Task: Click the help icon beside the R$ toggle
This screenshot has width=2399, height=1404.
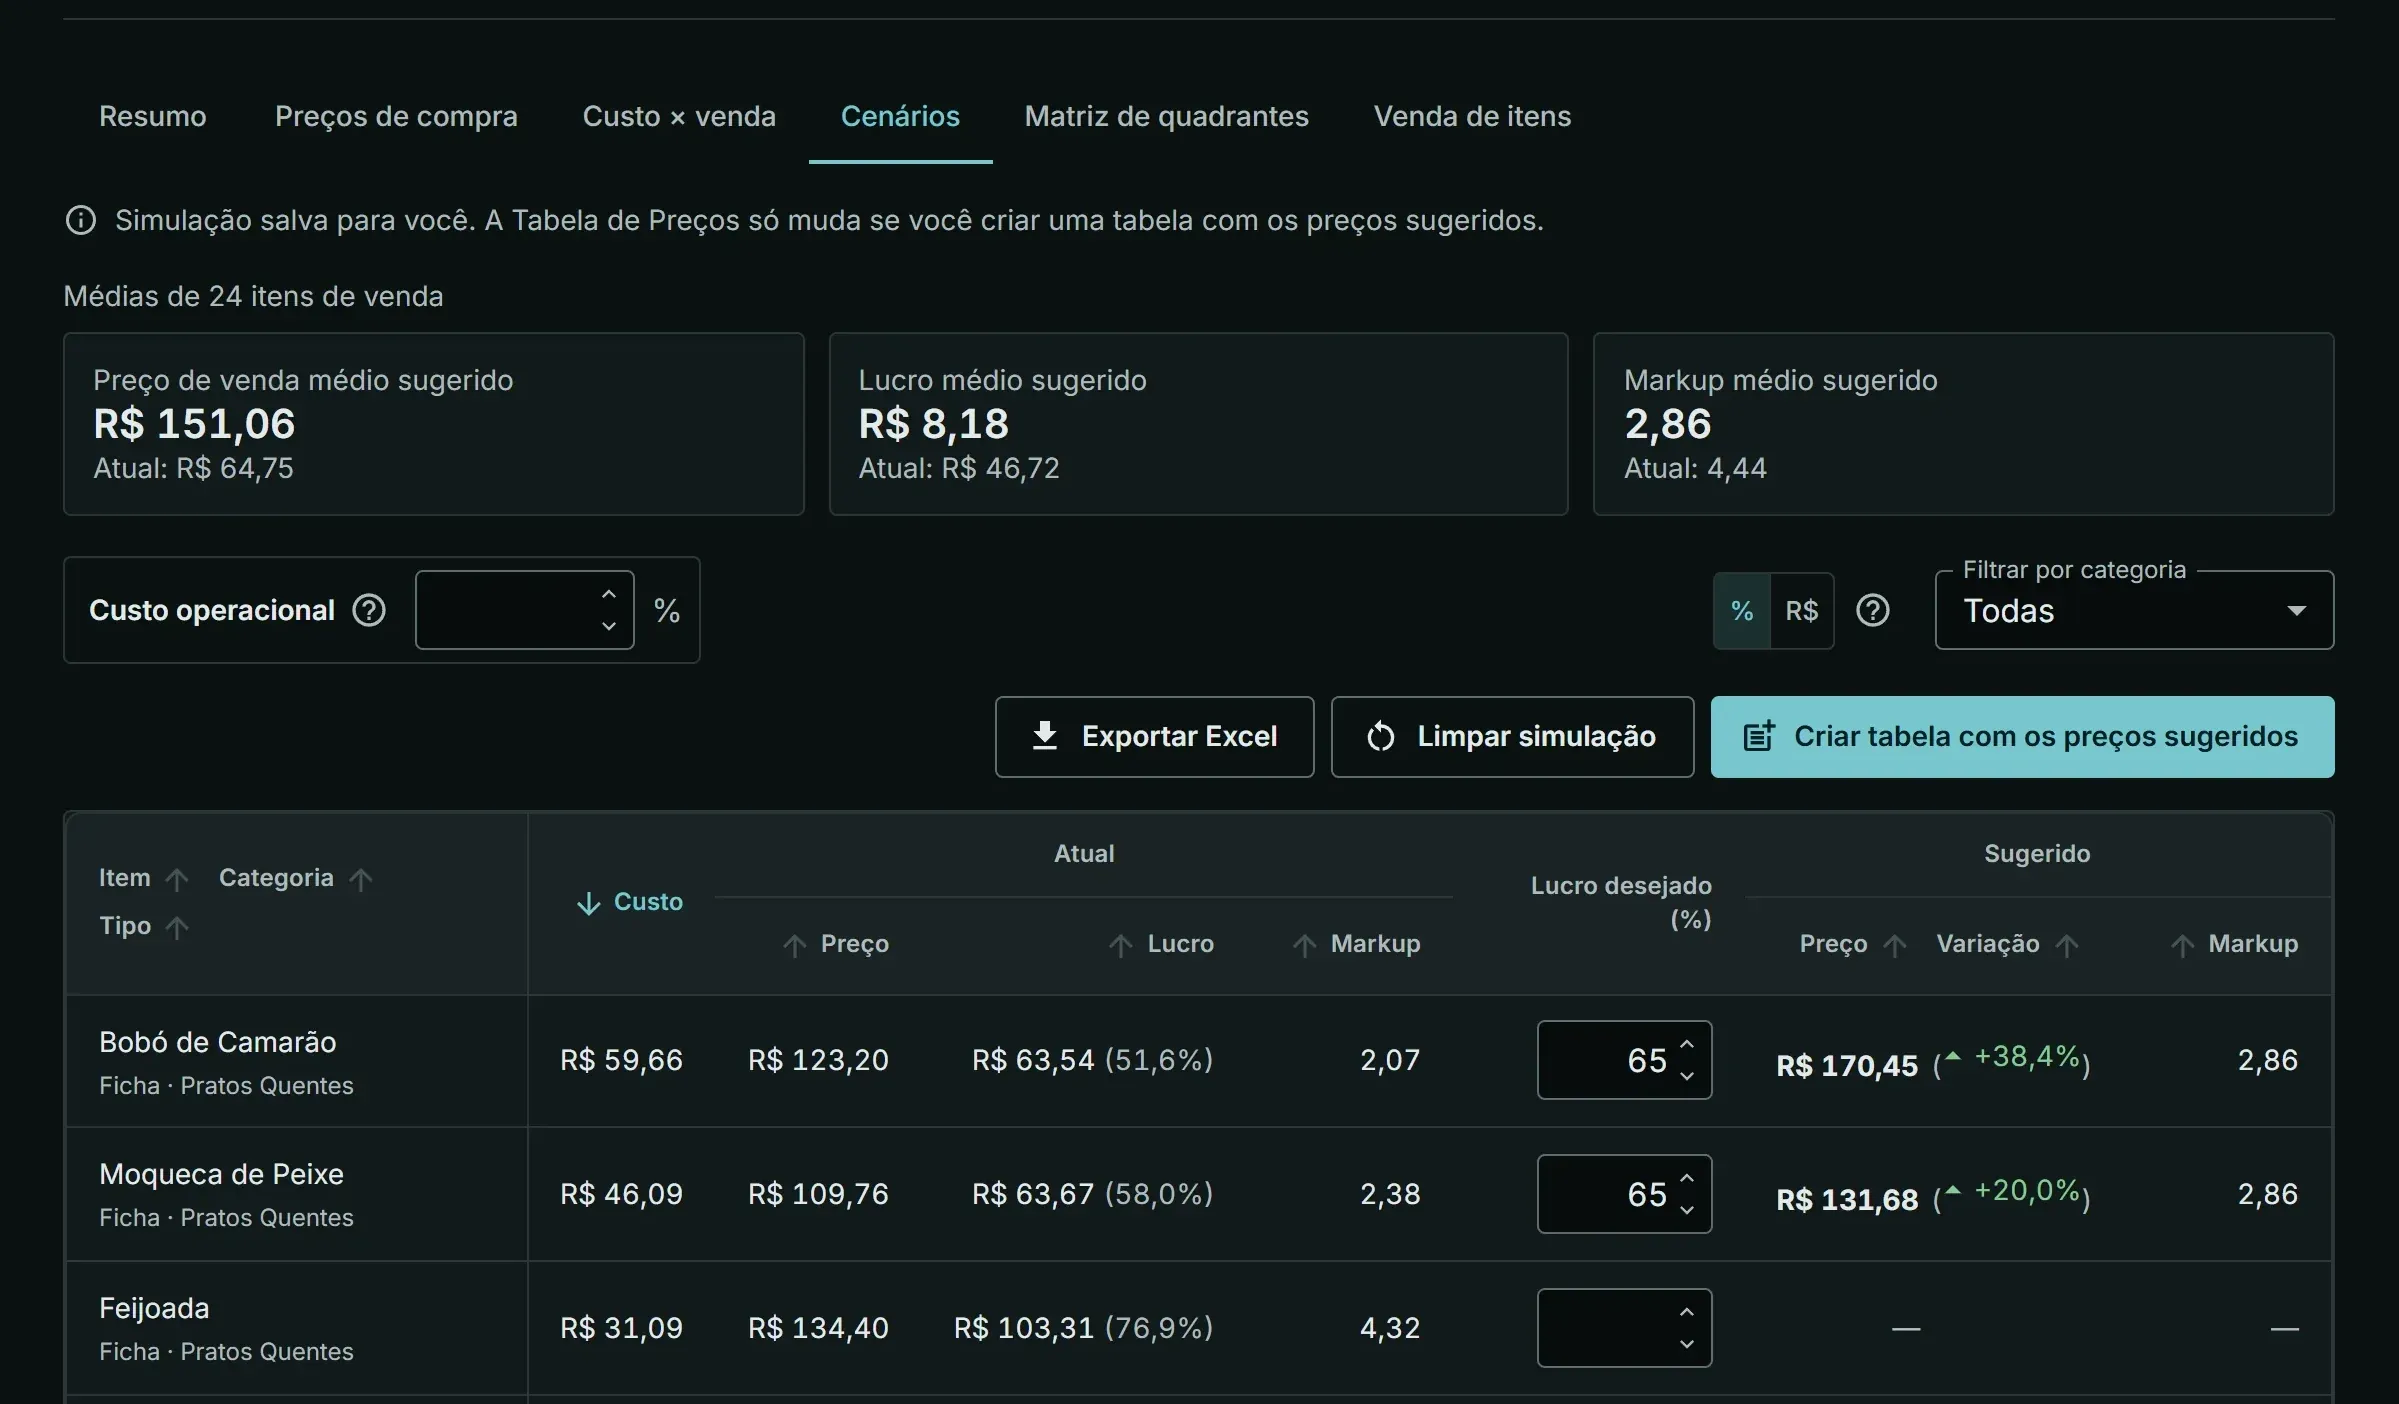Action: tap(1872, 610)
